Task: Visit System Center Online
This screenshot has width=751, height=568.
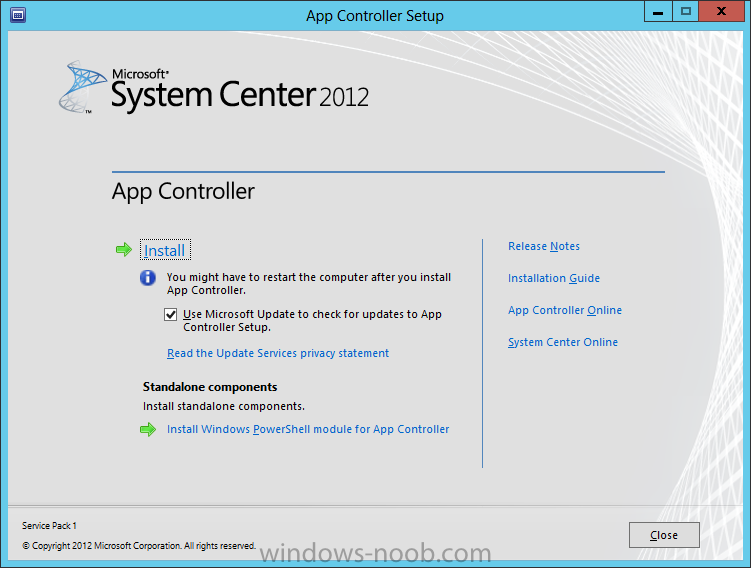Action: [x=563, y=342]
